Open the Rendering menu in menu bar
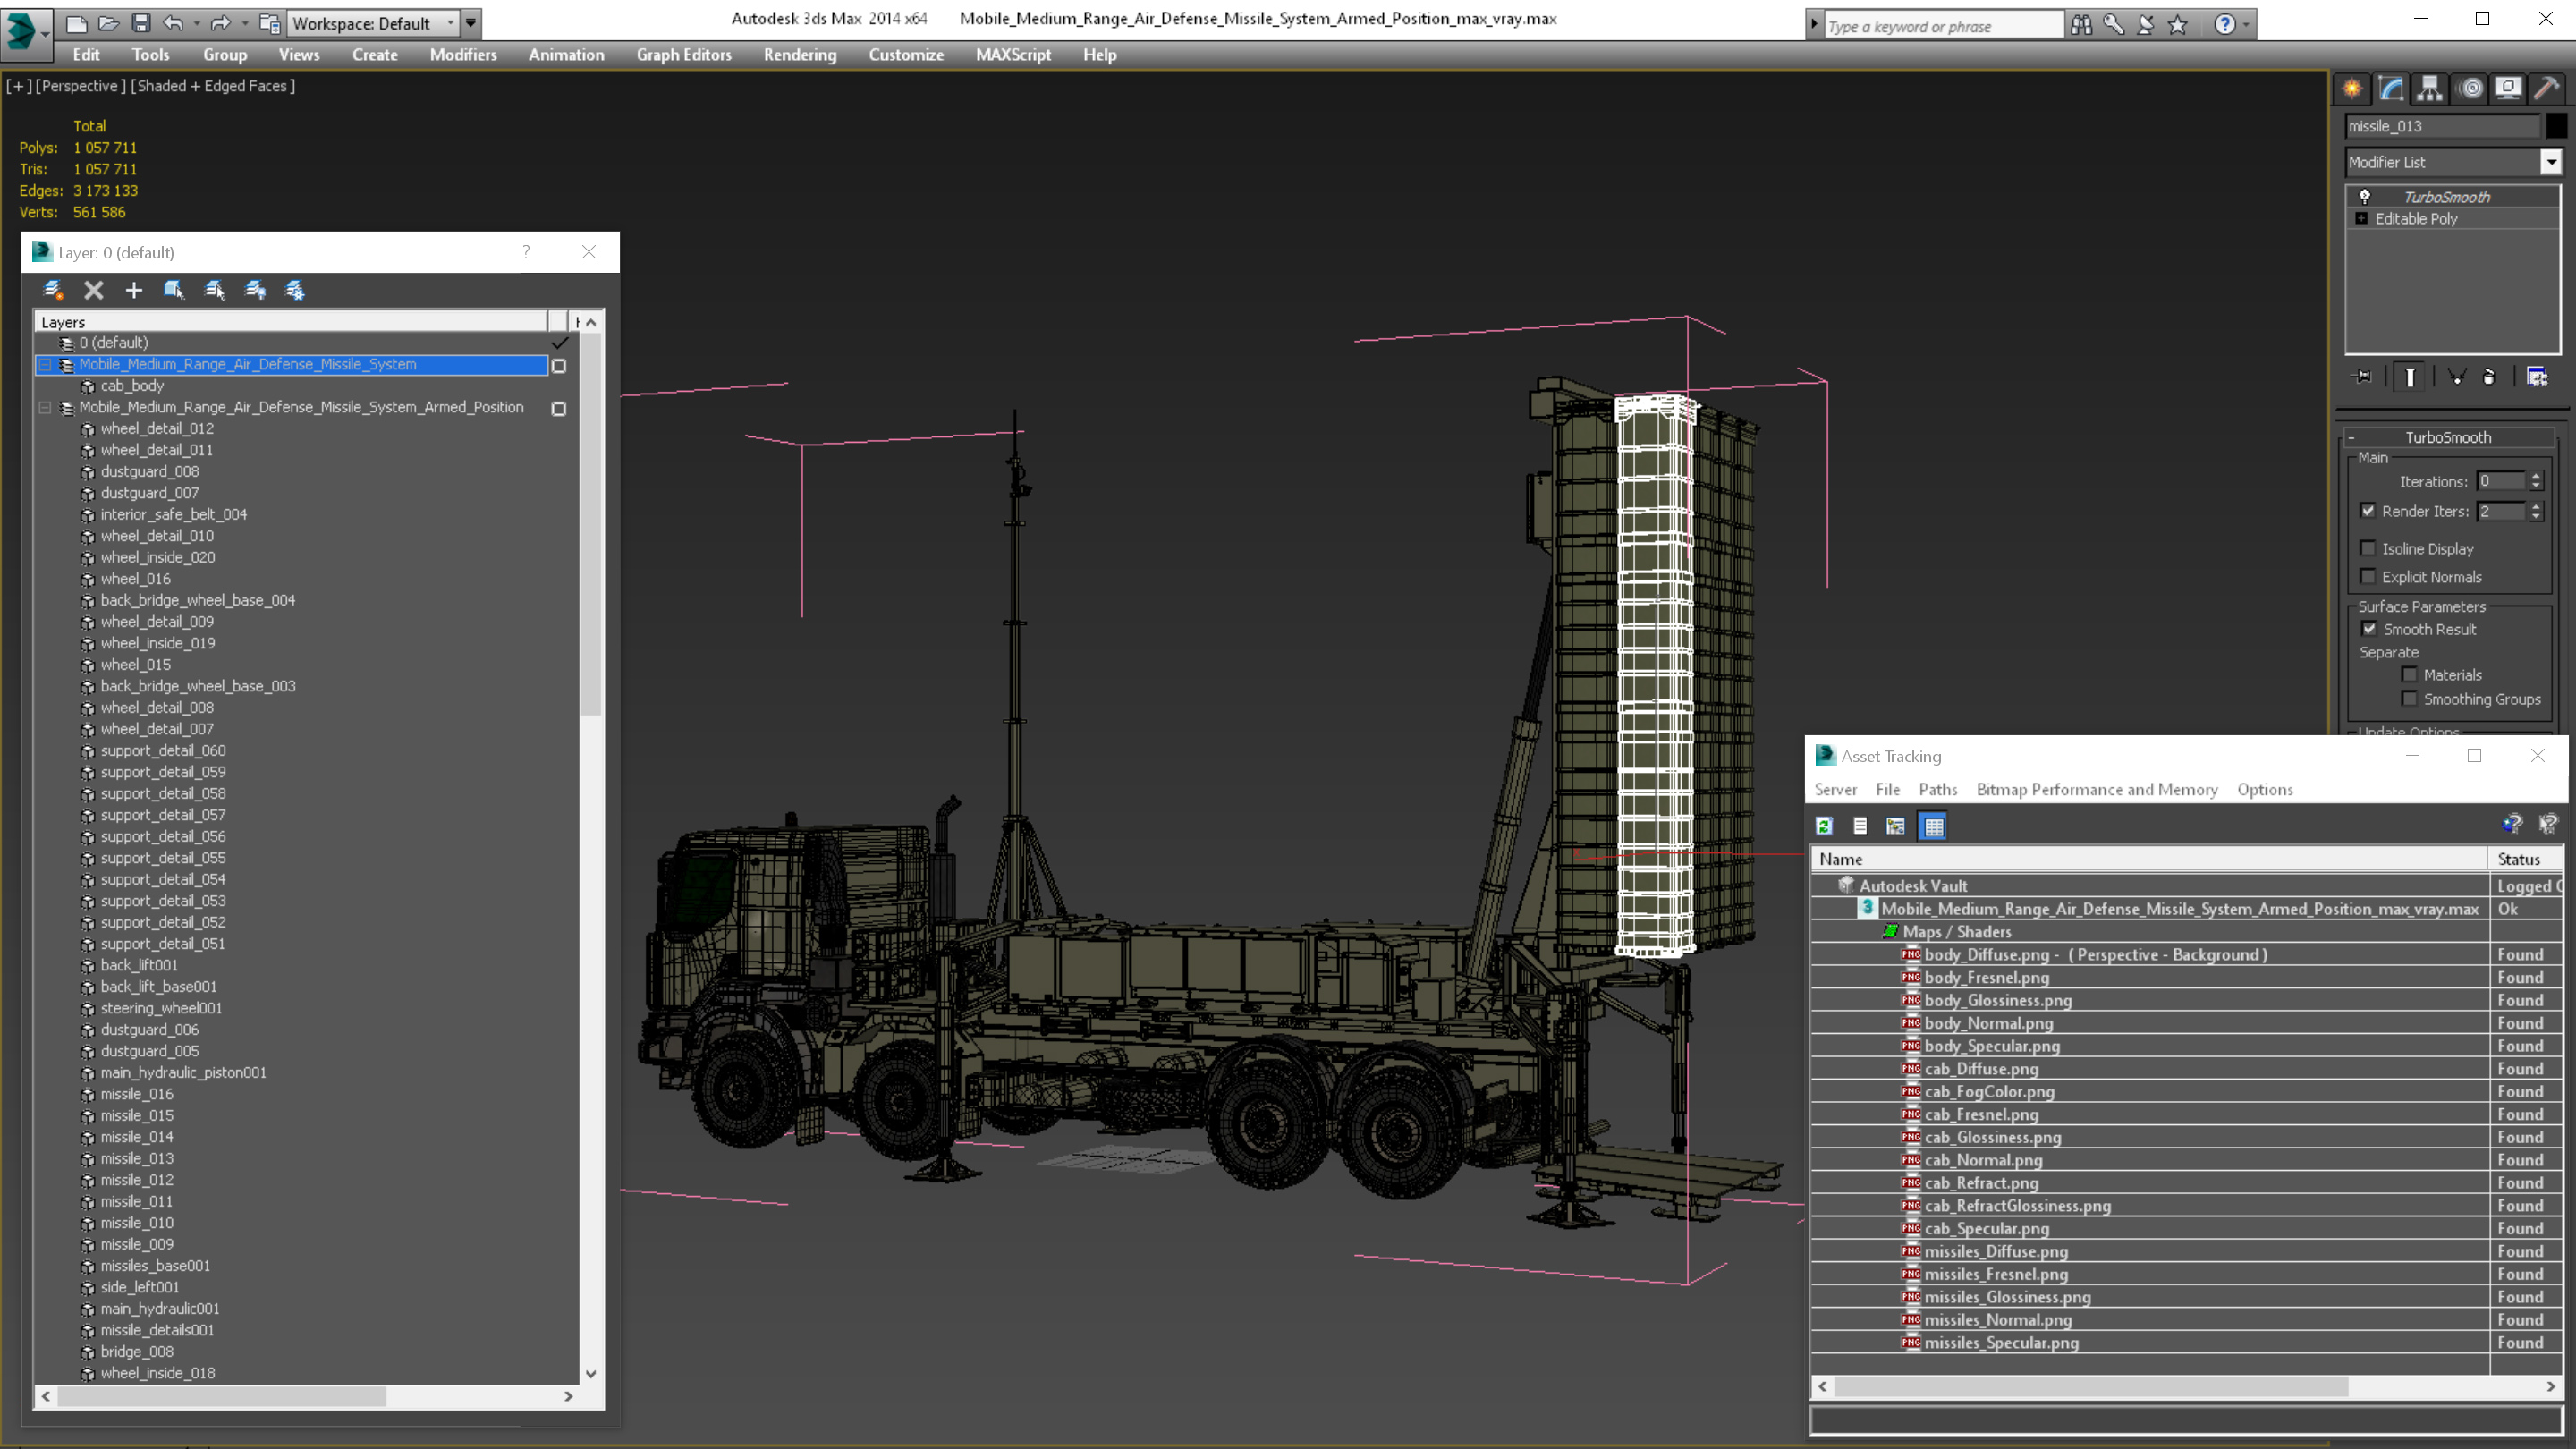 click(x=800, y=55)
